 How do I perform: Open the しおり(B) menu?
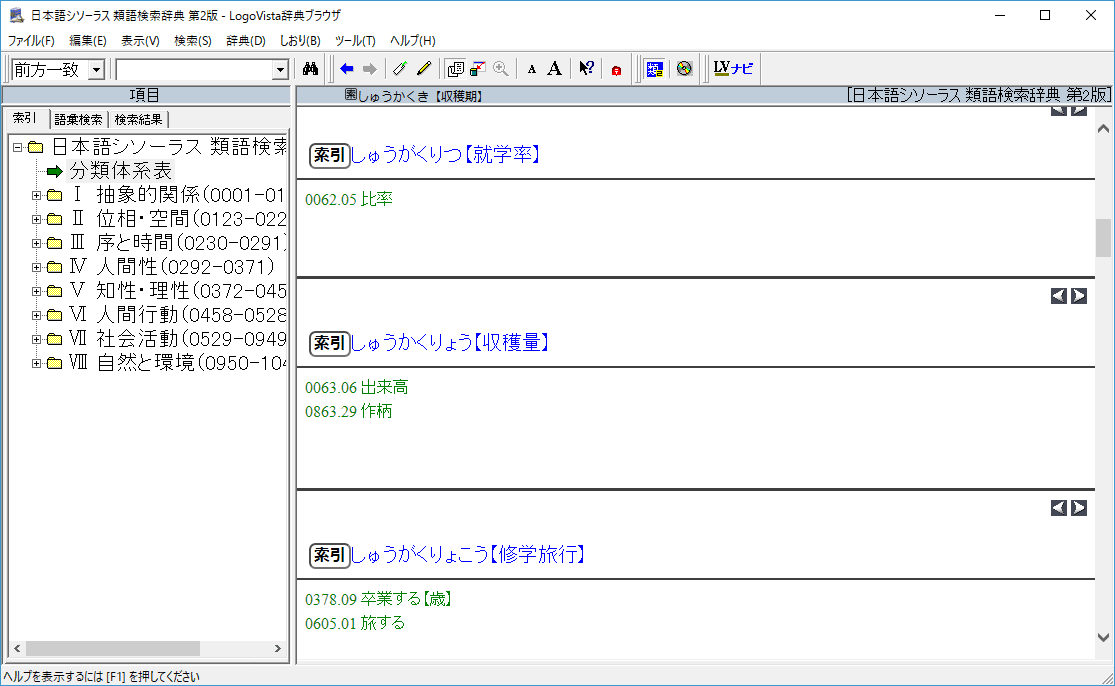click(300, 41)
